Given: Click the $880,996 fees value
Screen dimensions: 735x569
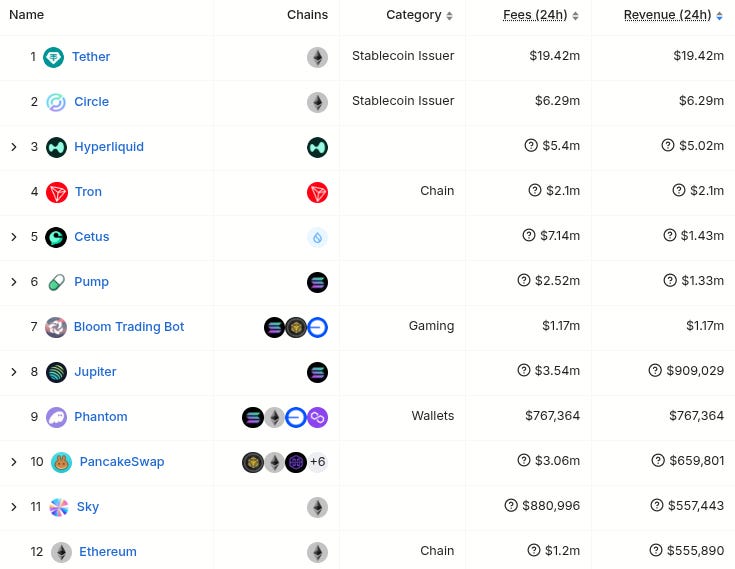Looking at the screenshot, I should click(x=551, y=506).
